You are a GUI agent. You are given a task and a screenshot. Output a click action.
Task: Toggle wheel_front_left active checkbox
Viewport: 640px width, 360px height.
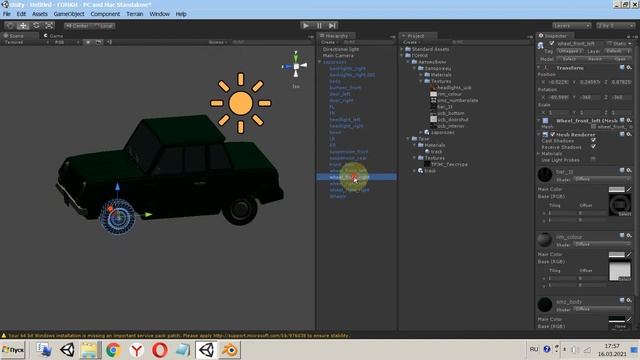coord(551,43)
